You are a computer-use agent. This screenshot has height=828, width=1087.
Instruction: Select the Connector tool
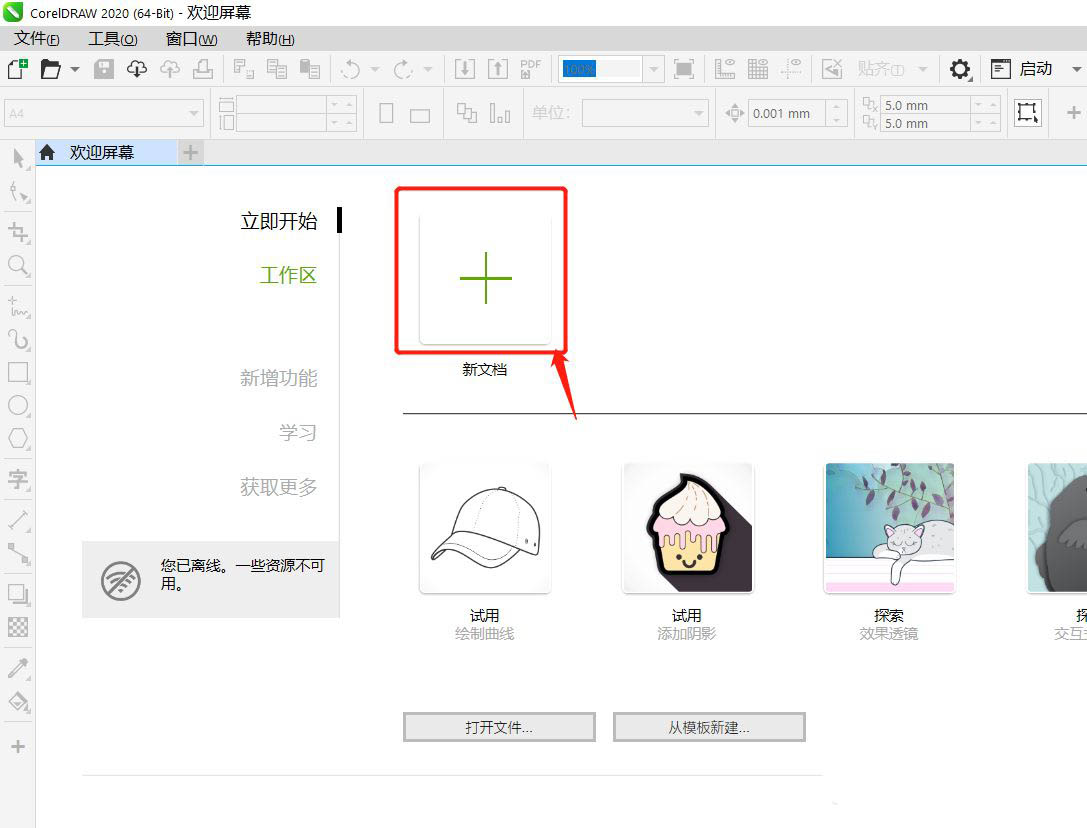18,554
